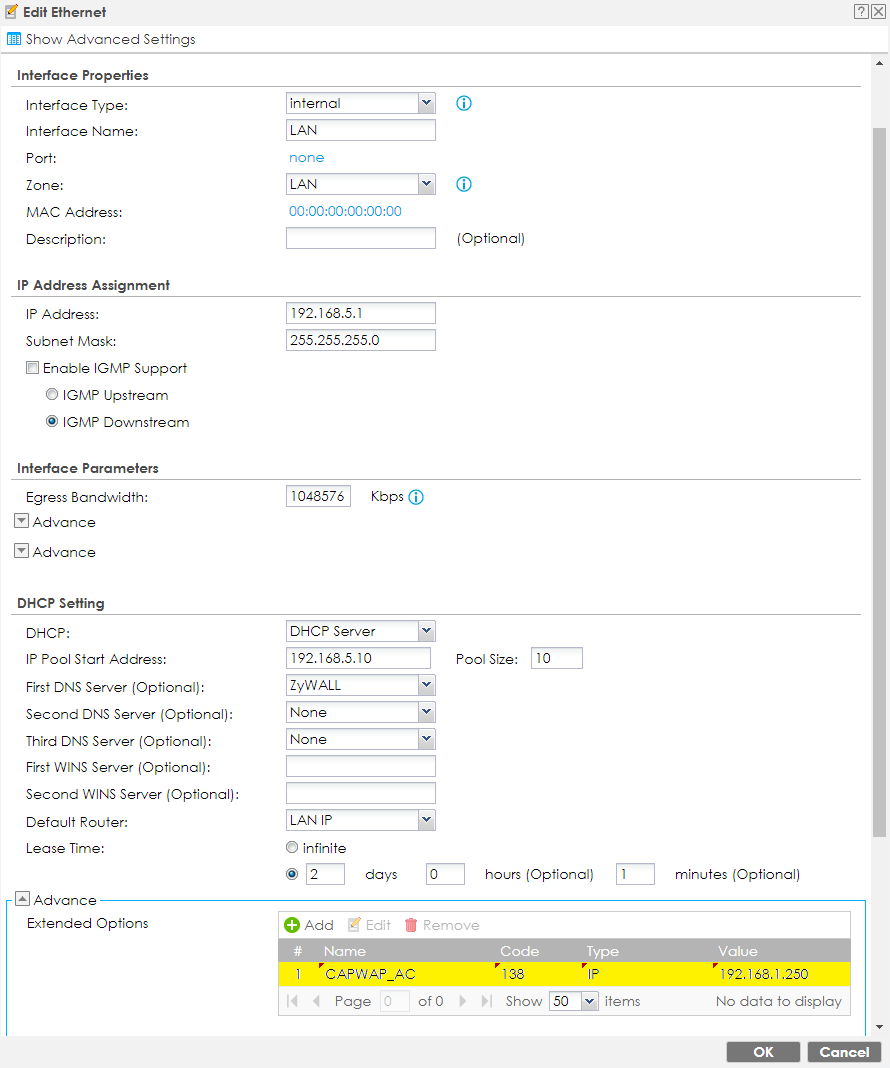This screenshot has height=1068, width=890.
Task: Click the Edit Ethernet title icon
Action: click(11, 12)
